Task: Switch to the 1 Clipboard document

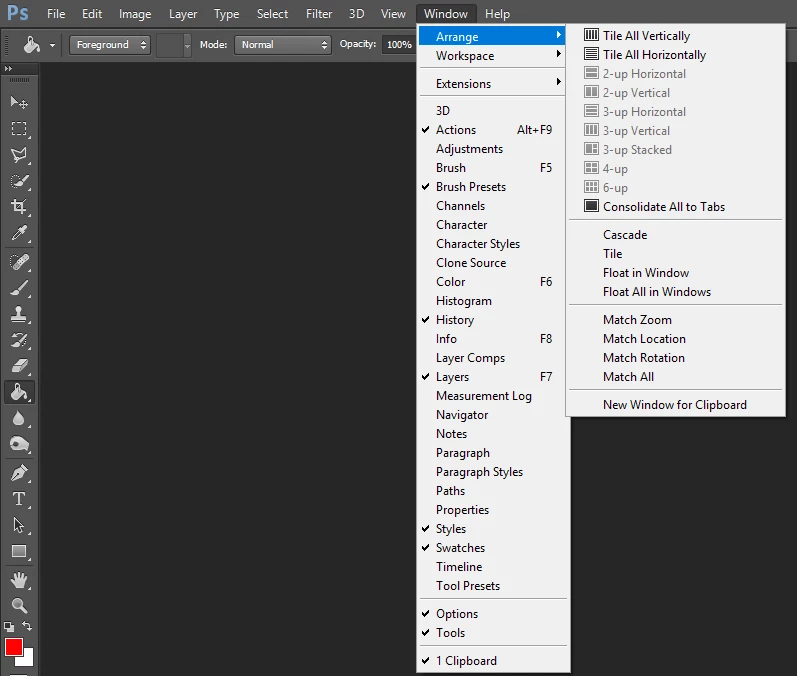Action: [x=492, y=661]
